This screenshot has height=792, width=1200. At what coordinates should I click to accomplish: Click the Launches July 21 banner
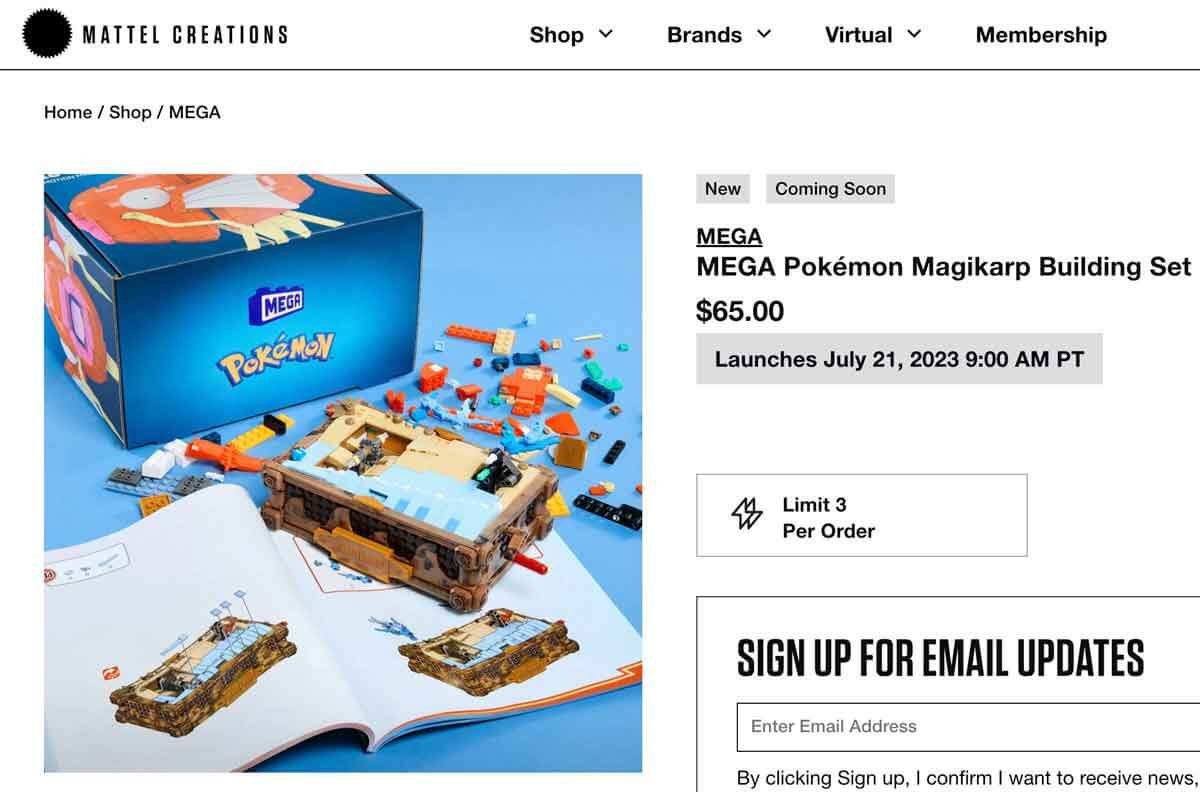click(900, 358)
